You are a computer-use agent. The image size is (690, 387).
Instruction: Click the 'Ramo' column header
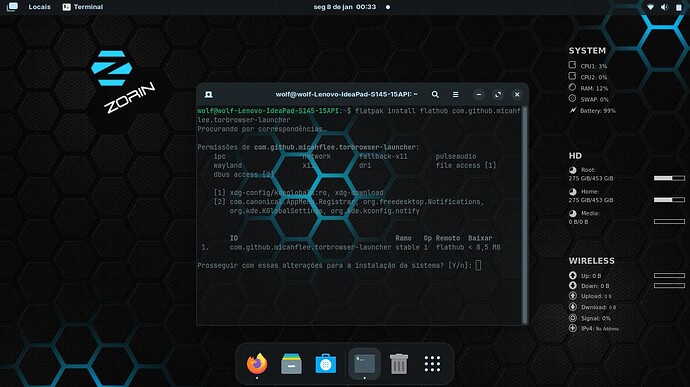pyautogui.click(x=403, y=238)
